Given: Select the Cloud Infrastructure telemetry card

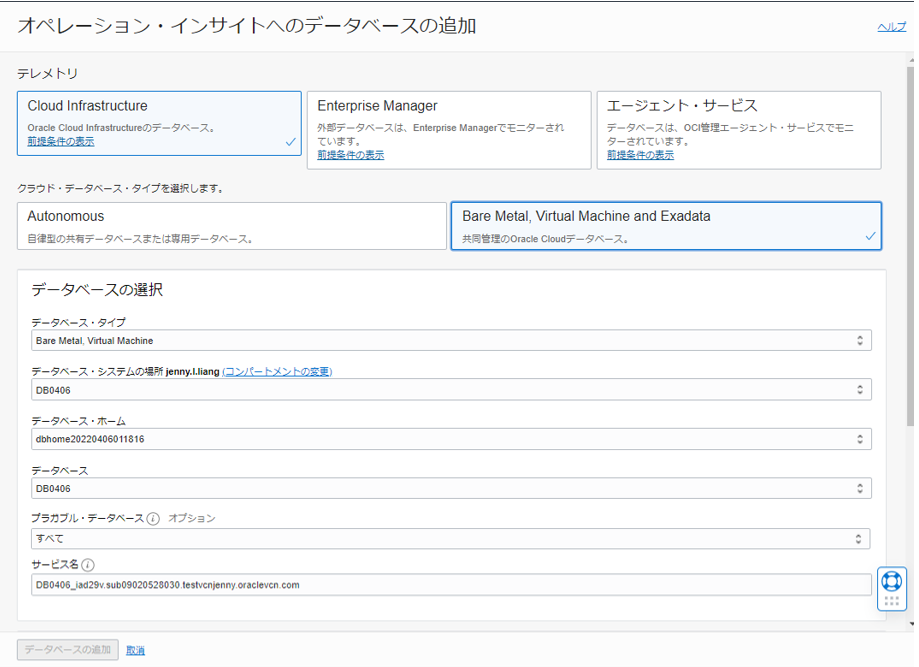Looking at the screenshot, I should pos(159,121).
